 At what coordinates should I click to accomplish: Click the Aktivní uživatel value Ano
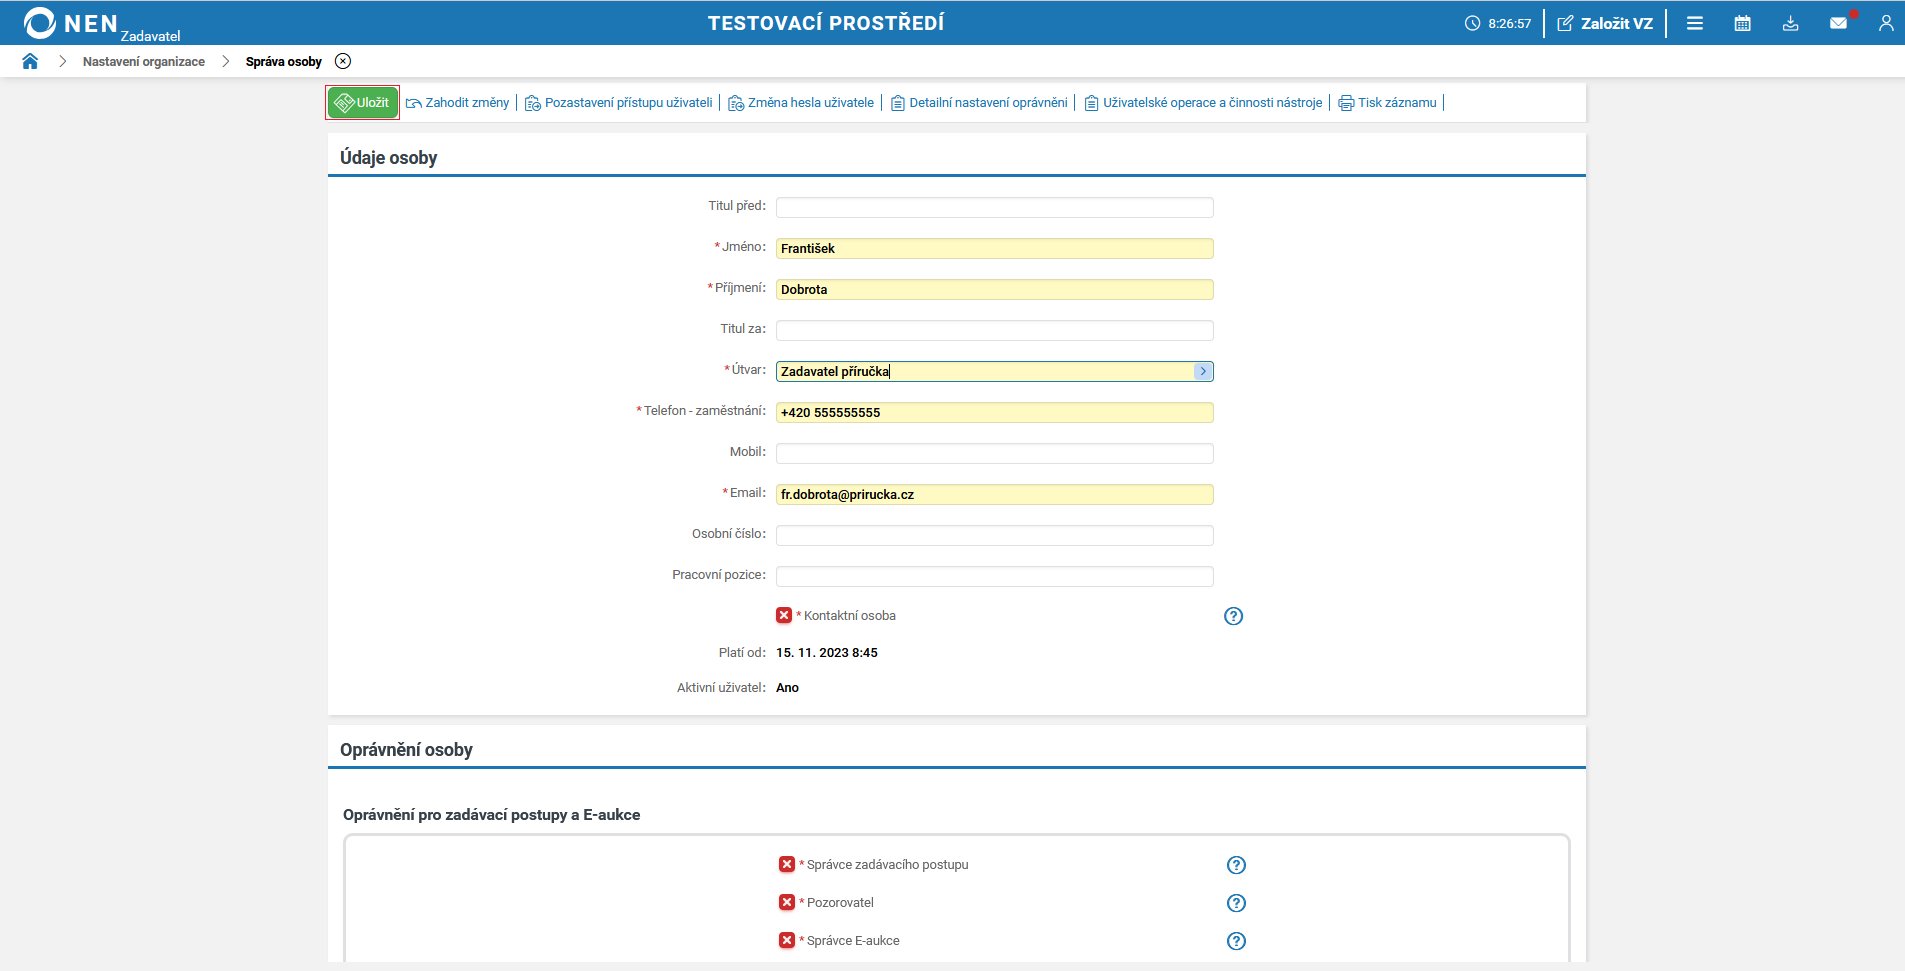[x=787, y=688]
